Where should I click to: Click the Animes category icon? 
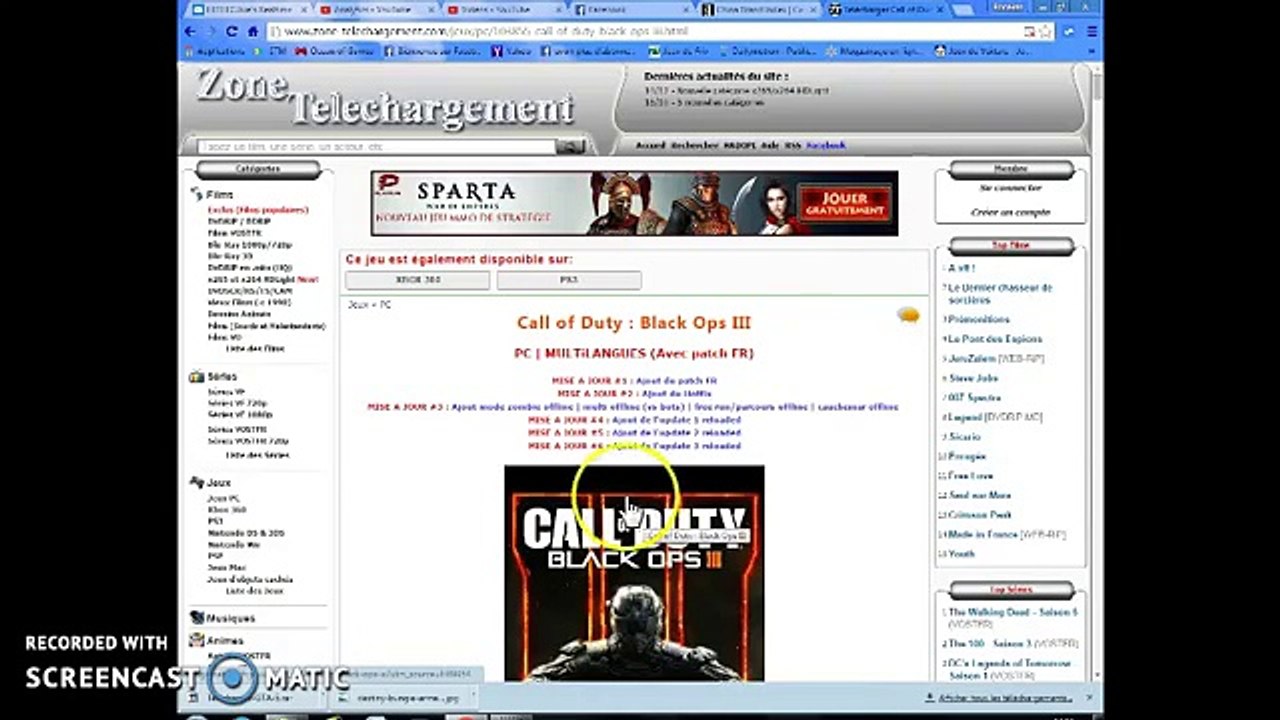(196, 640)
